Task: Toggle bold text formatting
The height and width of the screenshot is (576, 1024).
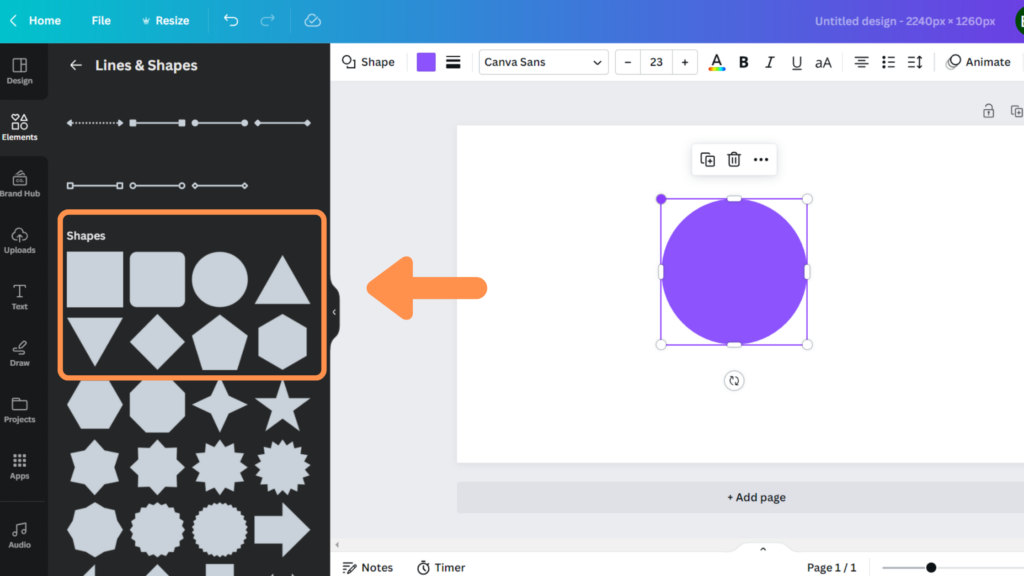Action: [743, 62]
